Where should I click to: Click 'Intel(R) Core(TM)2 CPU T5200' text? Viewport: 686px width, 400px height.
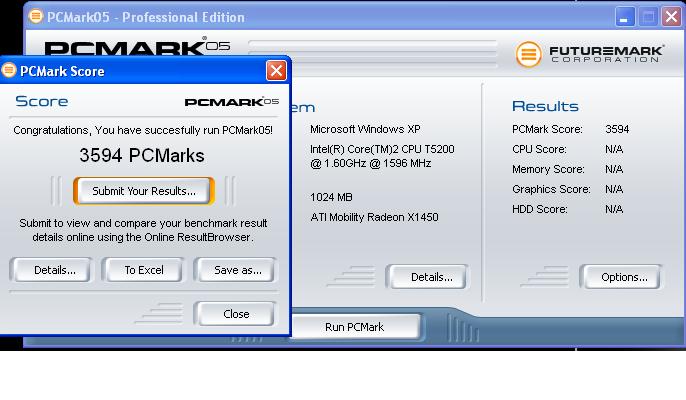[382, 149]
